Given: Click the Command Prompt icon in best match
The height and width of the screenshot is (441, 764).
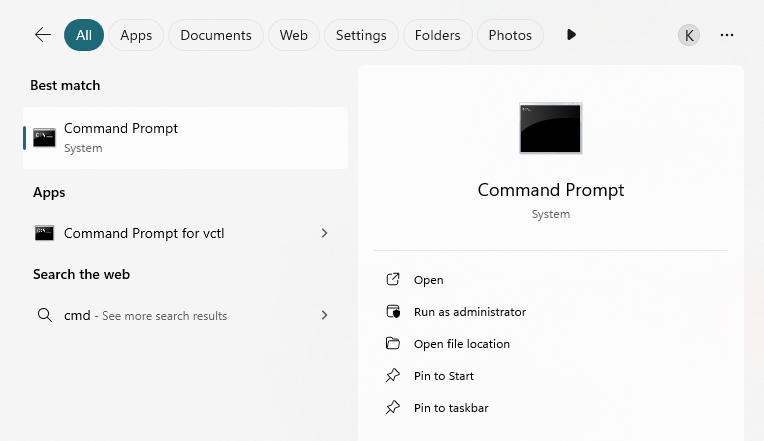Looking at the screenshot, I should pyautogui.click(x=44, y=137).
